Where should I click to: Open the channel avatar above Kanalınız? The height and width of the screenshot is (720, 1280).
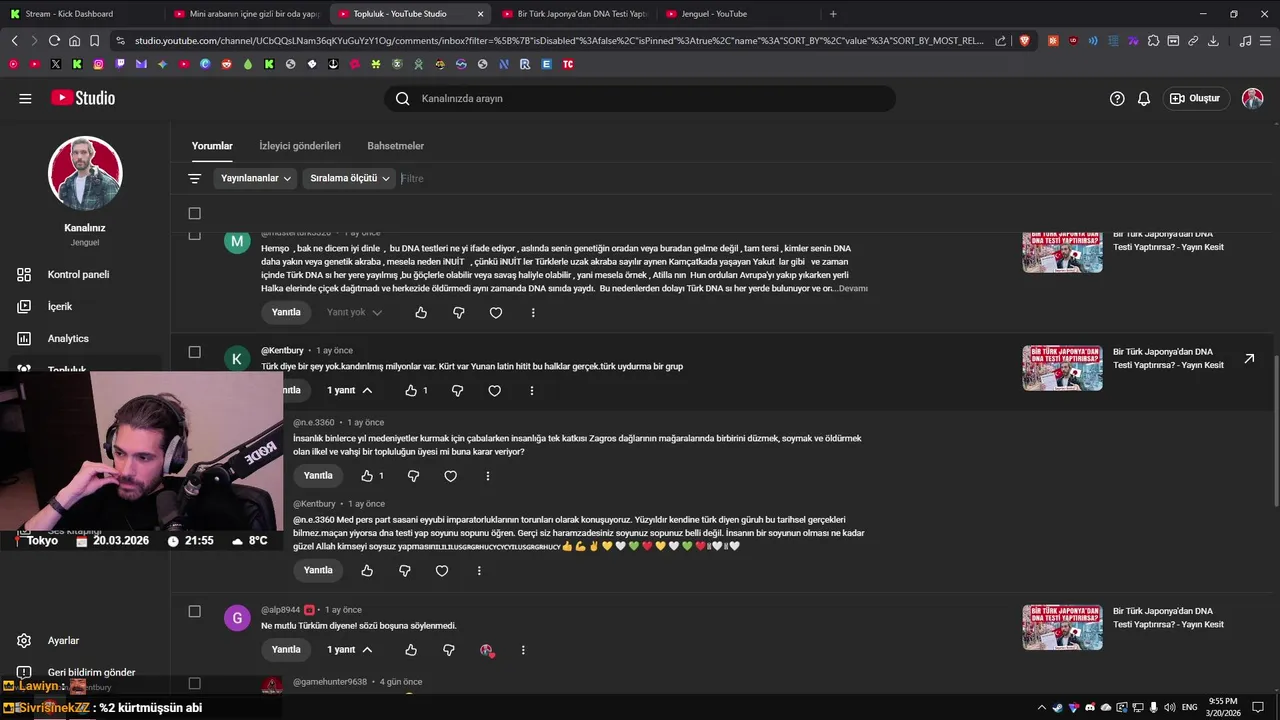85,173
